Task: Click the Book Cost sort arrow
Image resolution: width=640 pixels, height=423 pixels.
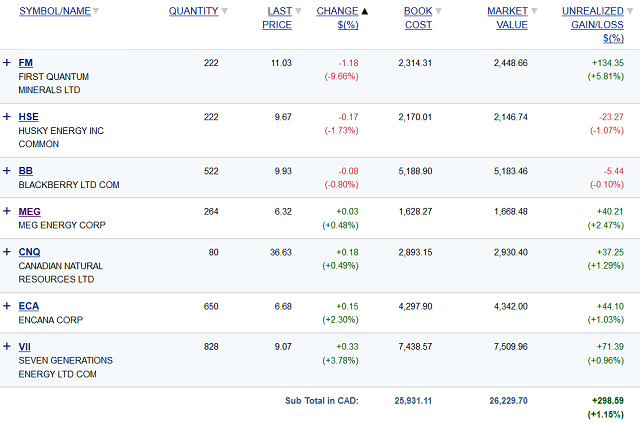Action: (439, 12)
